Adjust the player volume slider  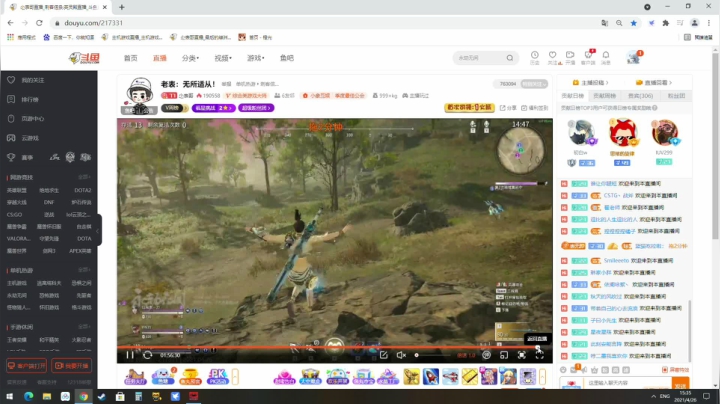tap(432, 355)
